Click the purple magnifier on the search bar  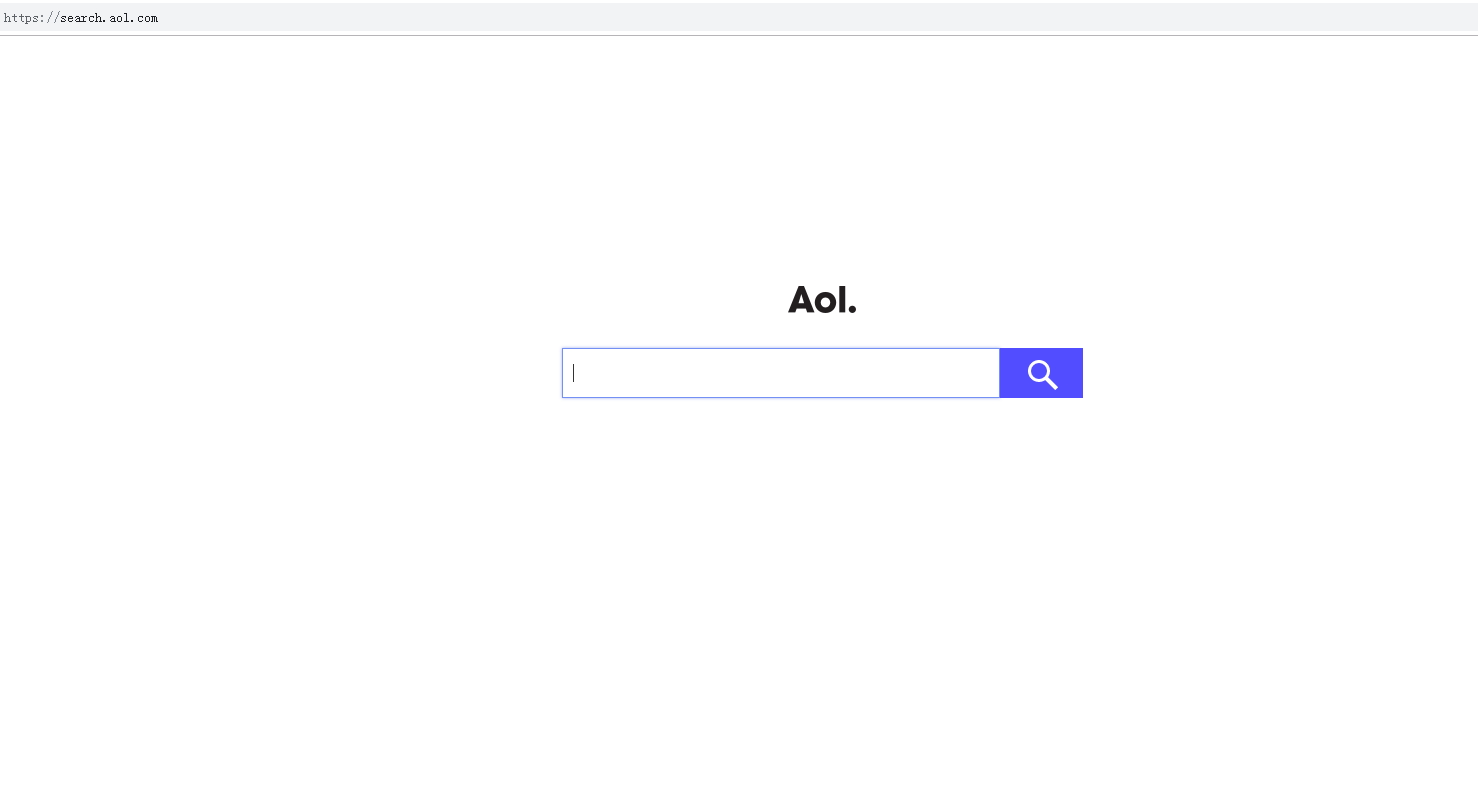click(1041, 373)
